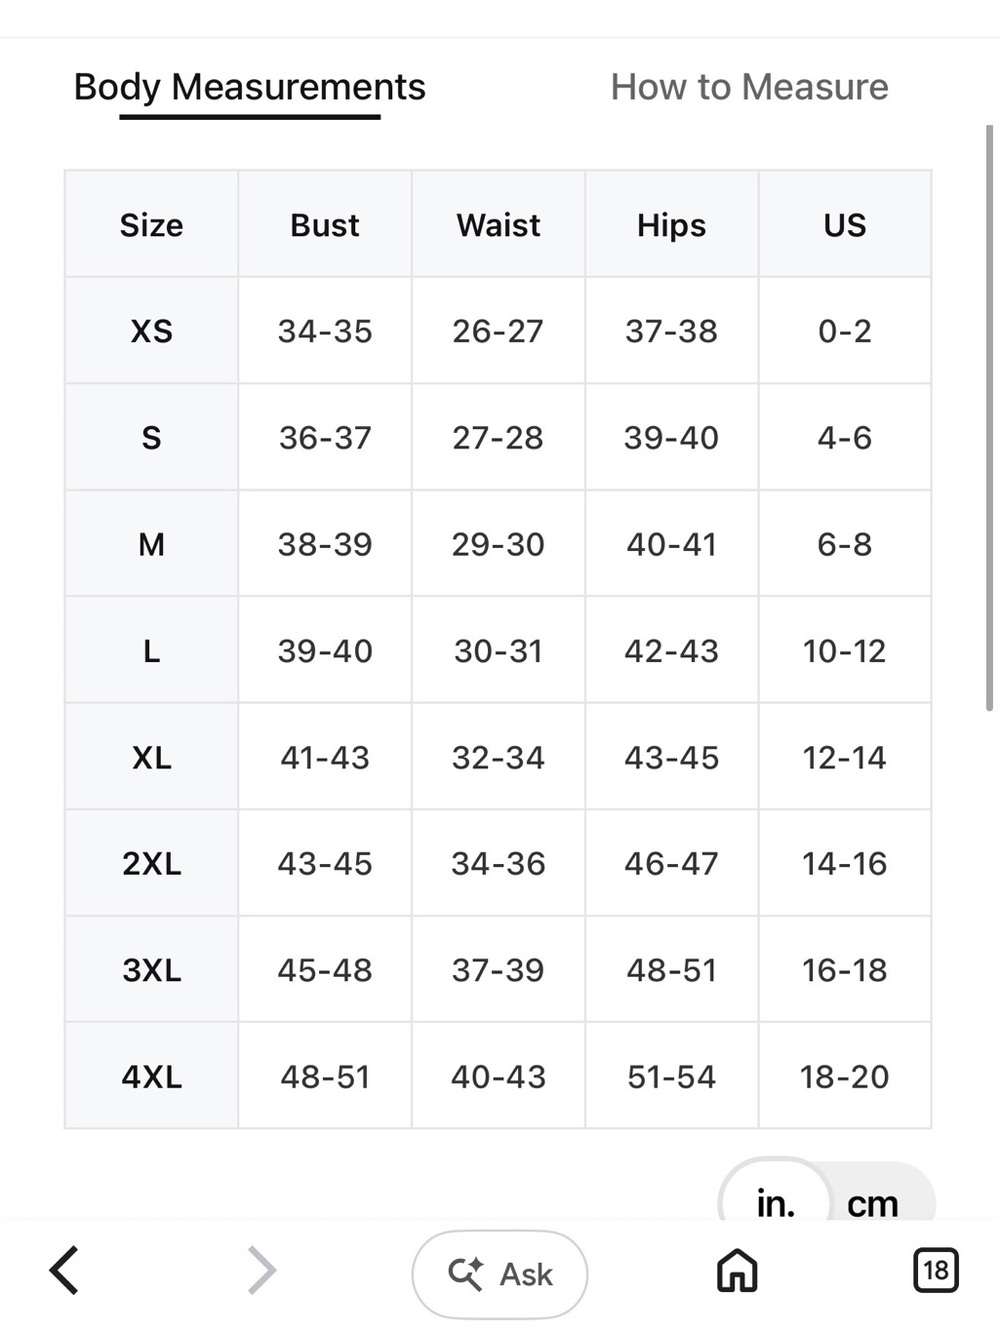Screen dimensions: 1000x1333
Task: Click the M row bust value 38-39
Action: 325,544
